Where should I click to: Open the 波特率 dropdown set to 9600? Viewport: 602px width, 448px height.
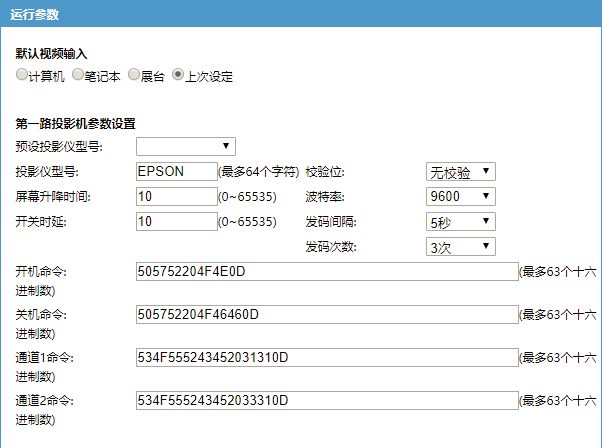460,197
